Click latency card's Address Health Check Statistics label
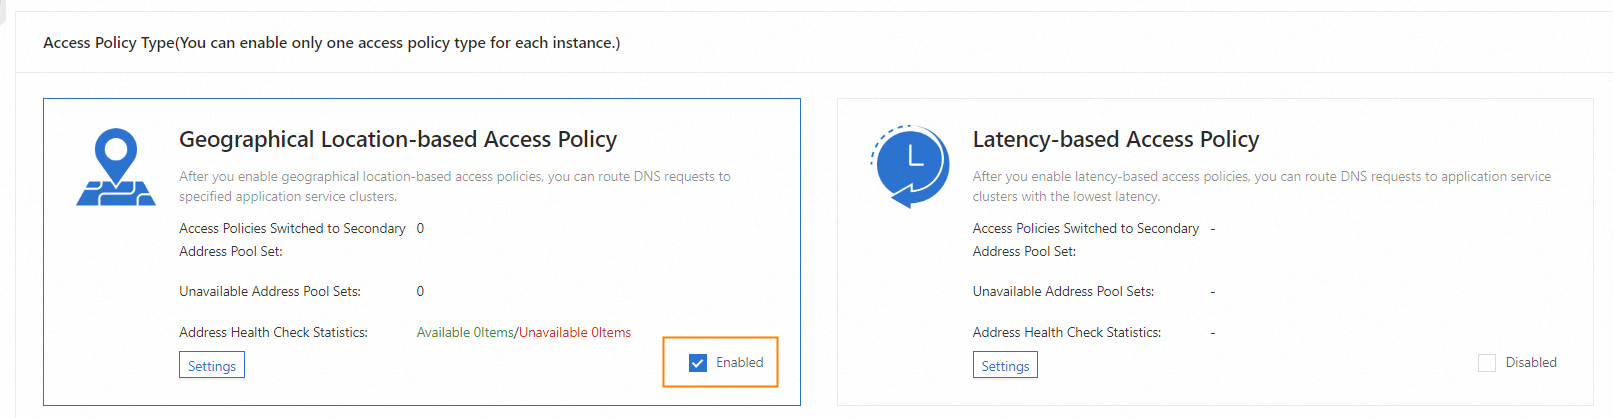The image size is (1613, 418). (1066, 333)
